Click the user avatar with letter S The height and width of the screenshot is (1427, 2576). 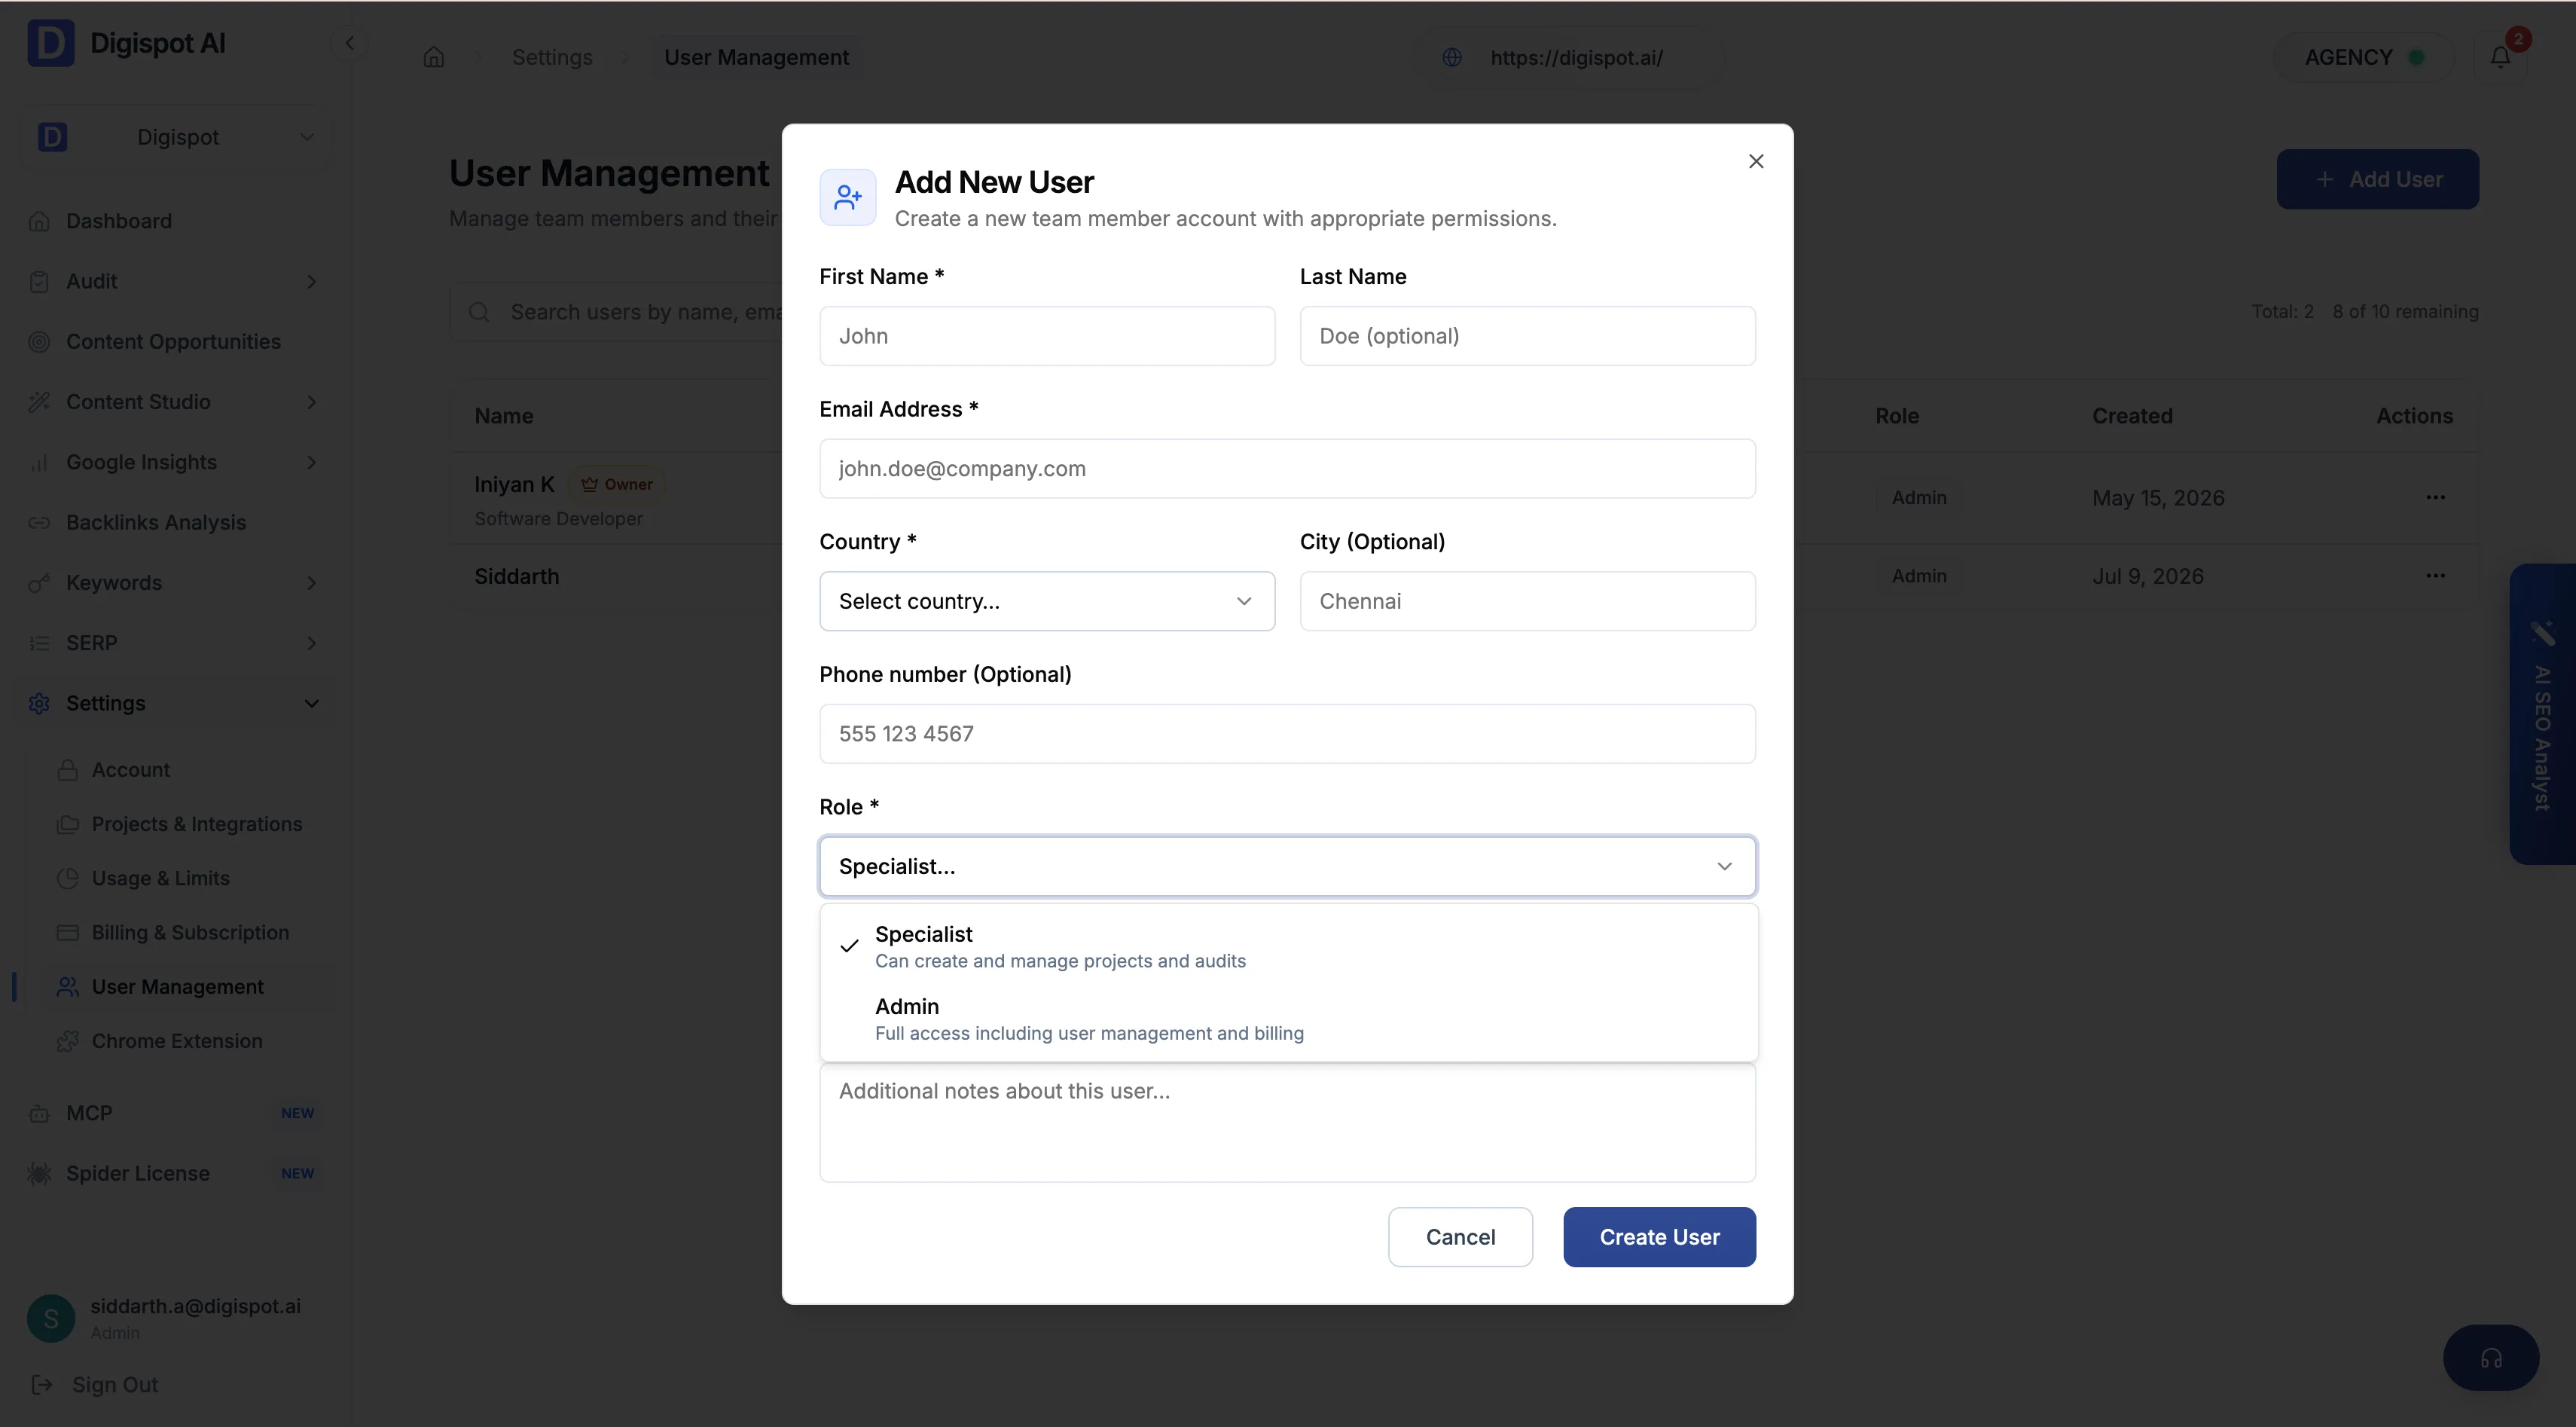pos(51,1318)
